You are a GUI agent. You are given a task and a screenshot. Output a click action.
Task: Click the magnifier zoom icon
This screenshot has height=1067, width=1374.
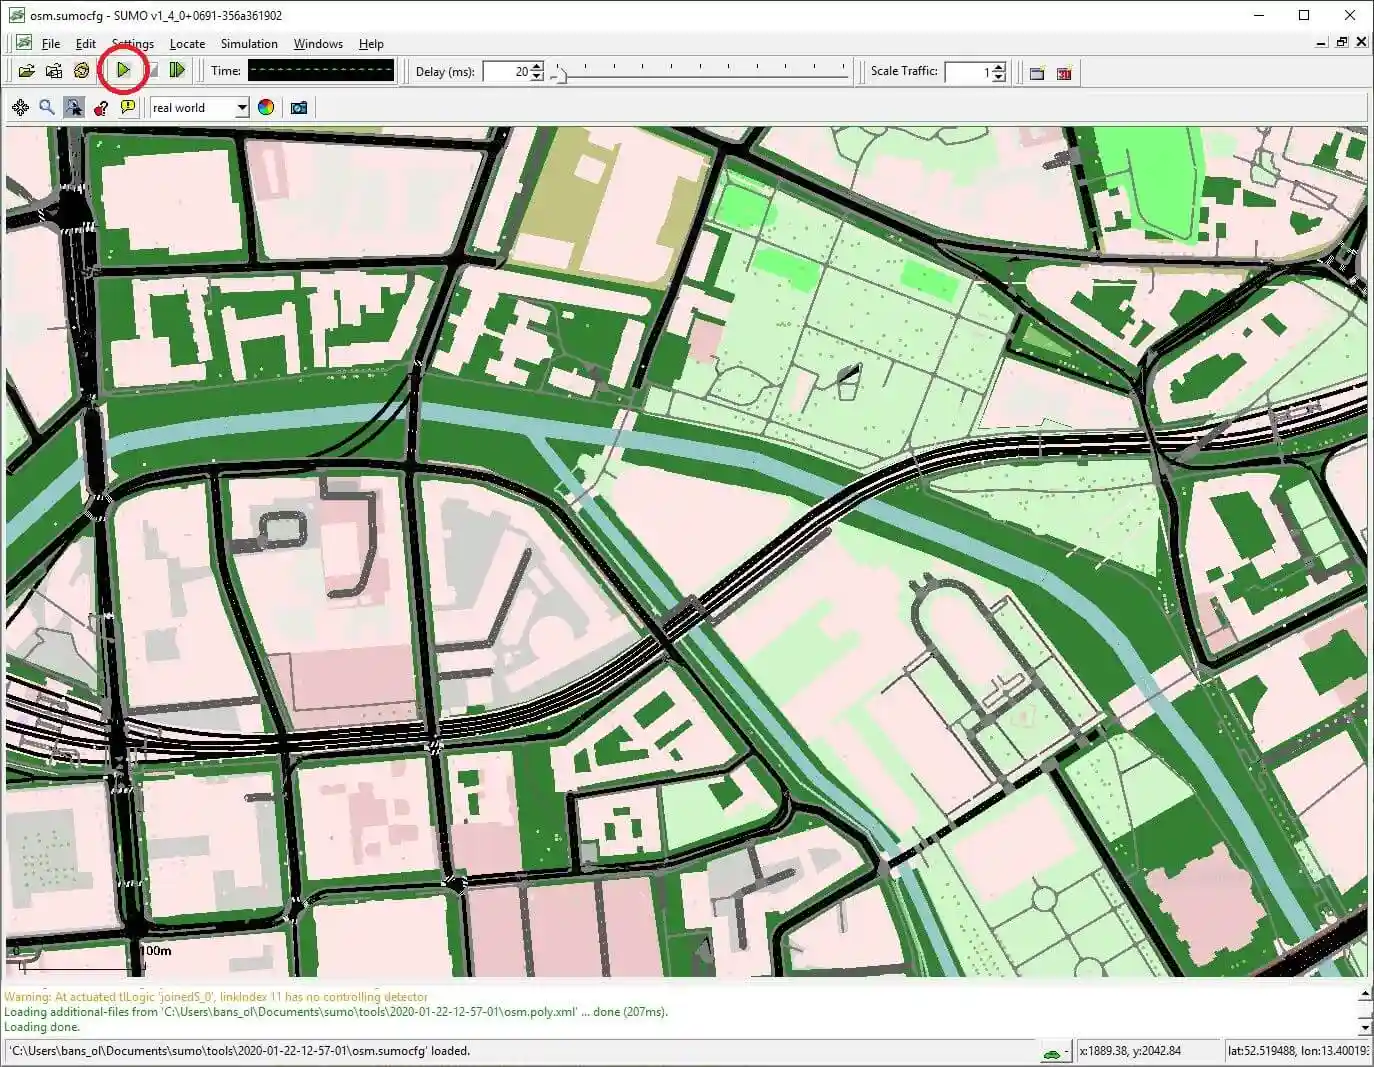pos(47,108)
